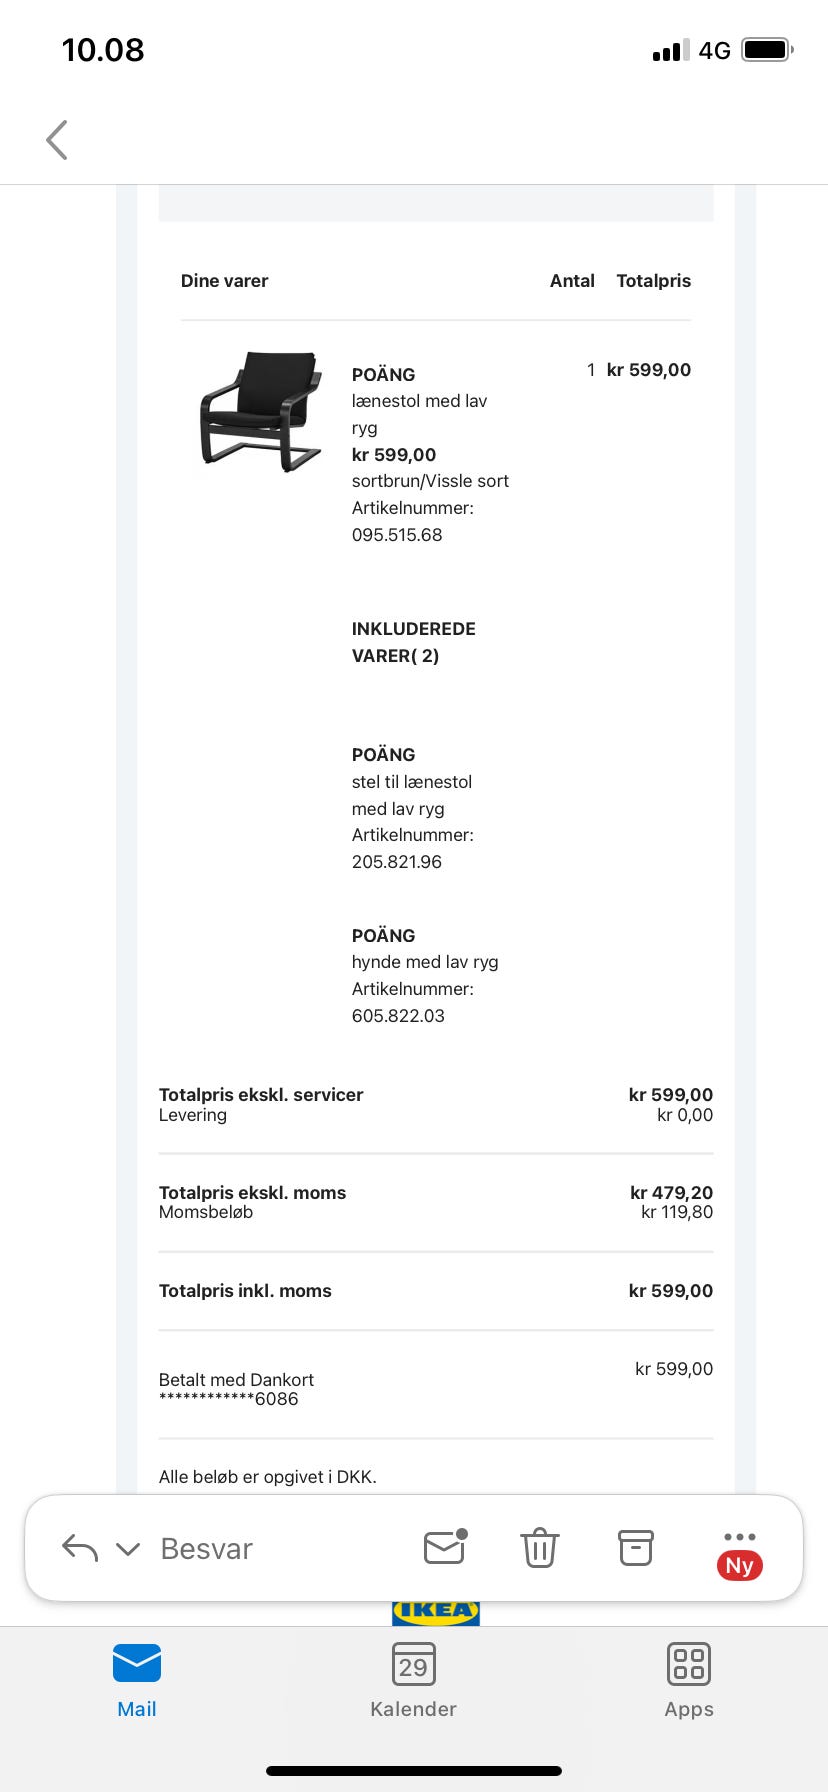This screenshot has width=828, height=1792.
Task: Delete the email using the trash icon
Action: (539, 1548)
